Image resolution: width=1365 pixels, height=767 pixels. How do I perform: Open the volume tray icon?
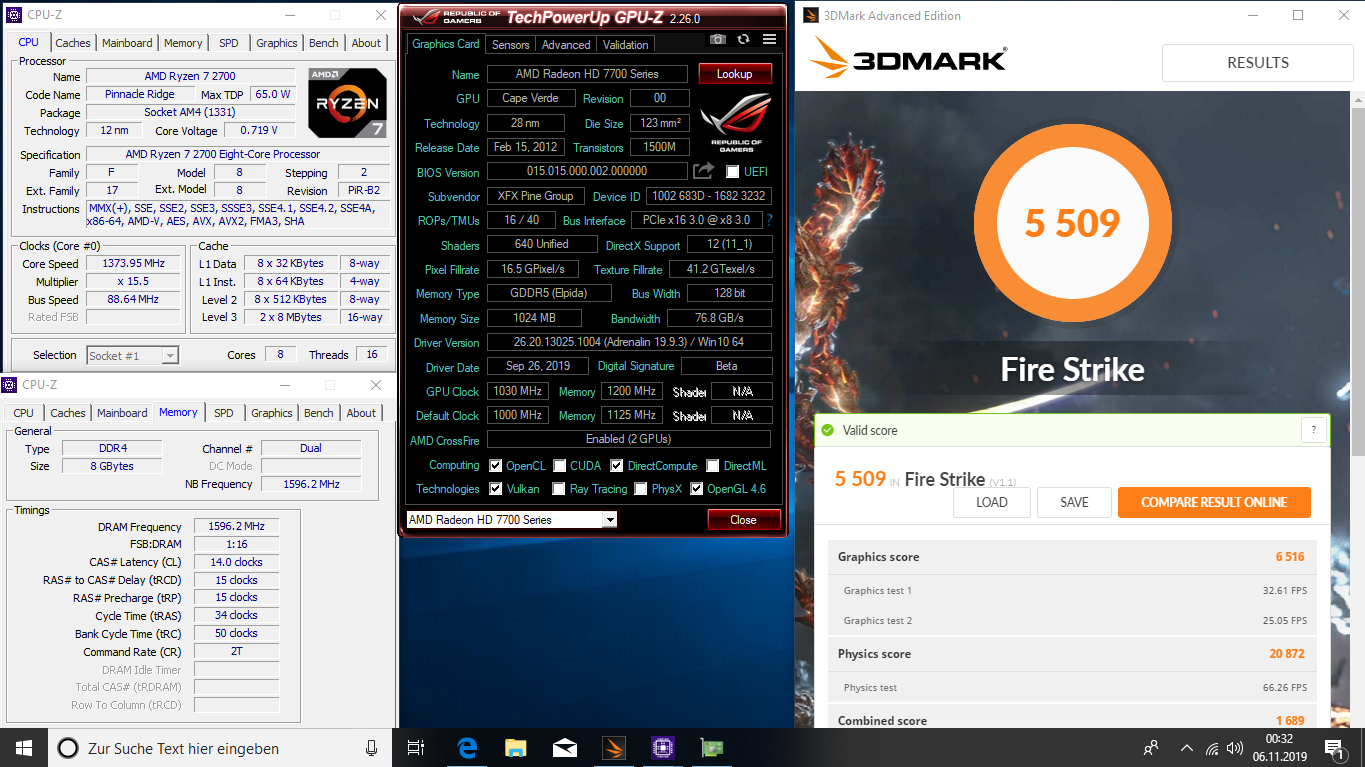(x=1236, y=748)
